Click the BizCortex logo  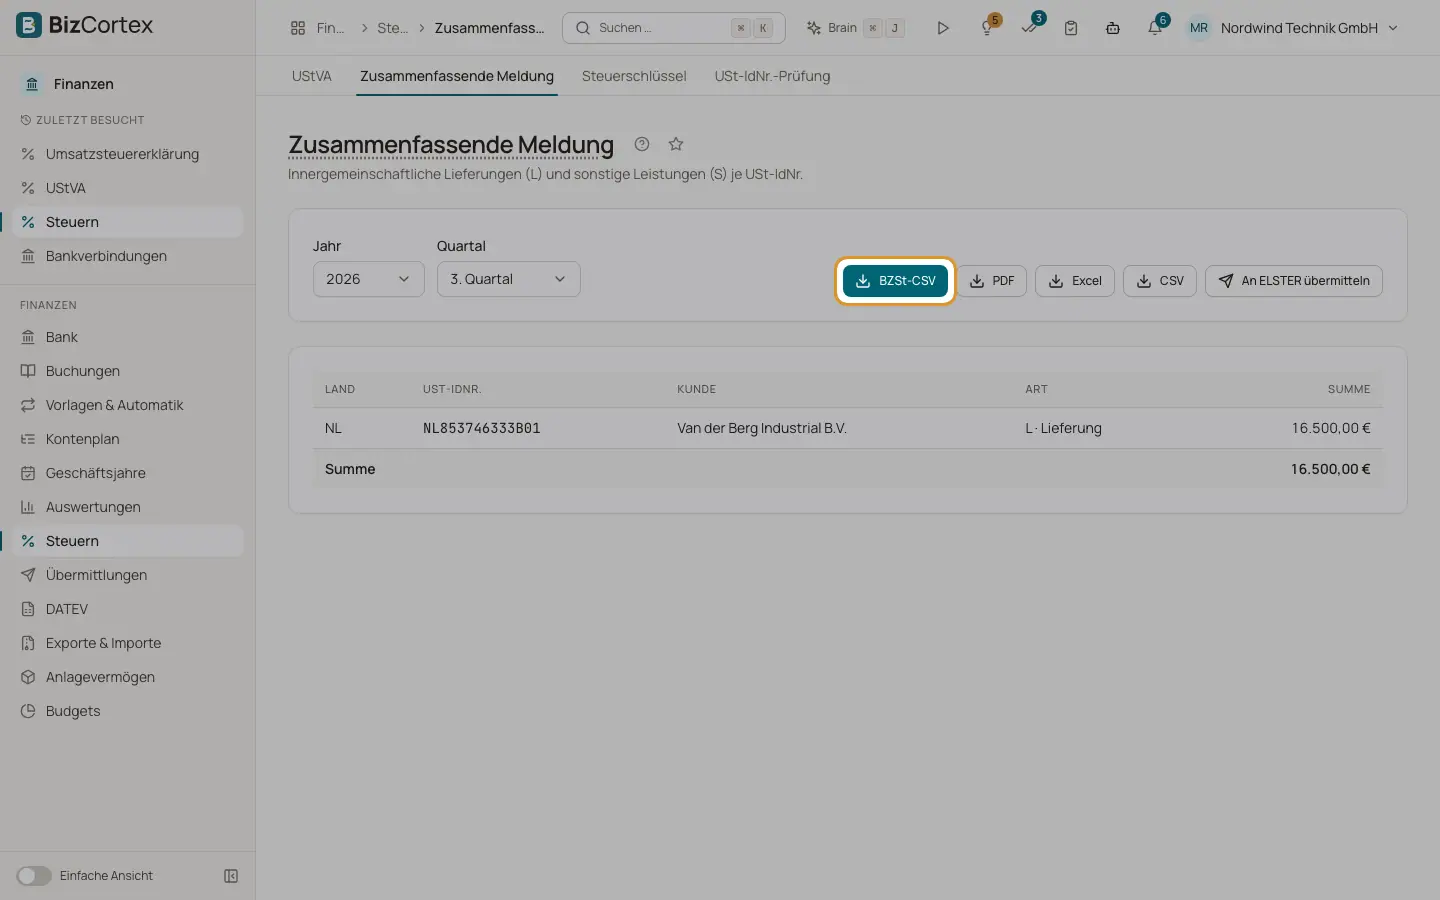point(85,25)
